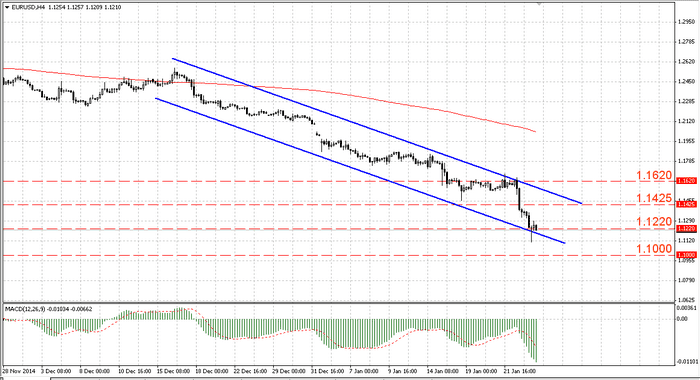The width and height of the screenshot is (700, 380).
Task: Click 1.0790 on the price scale
Action: point(686,280)
